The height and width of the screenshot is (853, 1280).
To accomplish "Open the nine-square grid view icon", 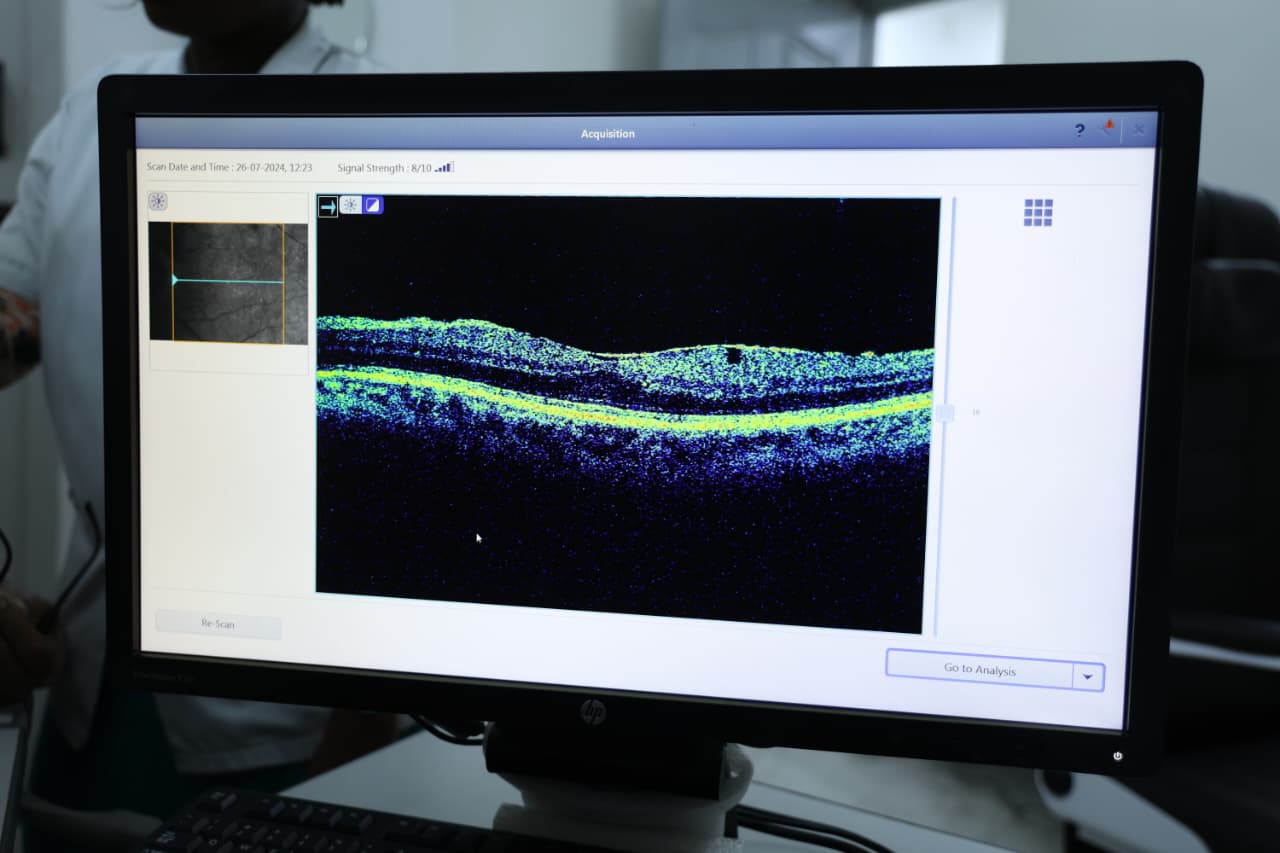I will pos(1038,212).
